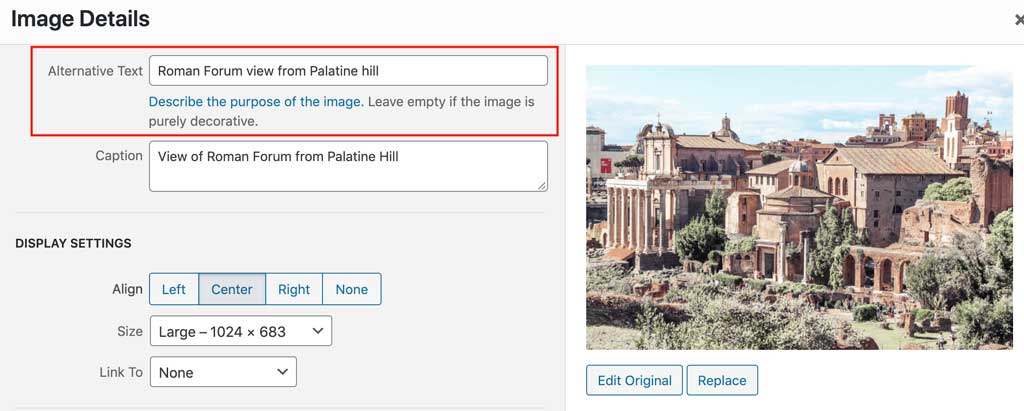Click the Roman Forum image preview
The width and height of the screenshot is (1024, 411).
pos(799,207)
